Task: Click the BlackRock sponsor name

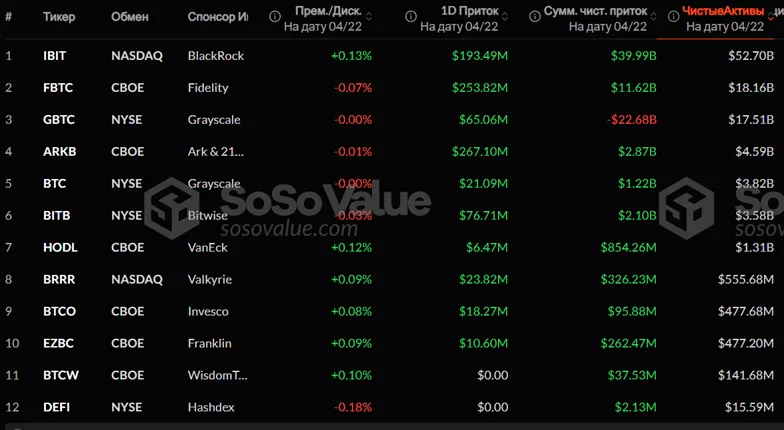Action: coord(215,55)
